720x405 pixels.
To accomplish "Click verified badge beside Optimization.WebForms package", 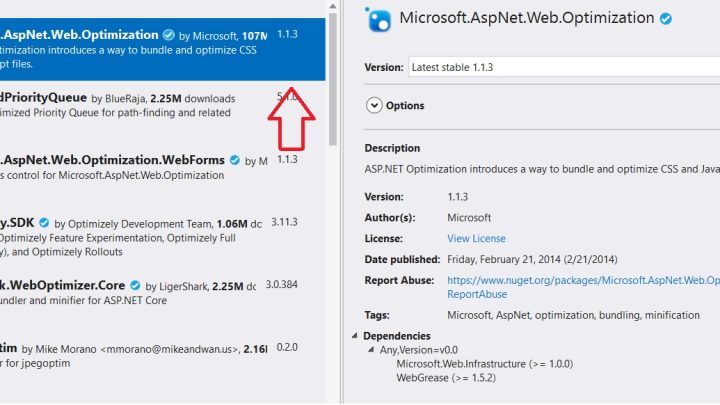I will point(235,160).
